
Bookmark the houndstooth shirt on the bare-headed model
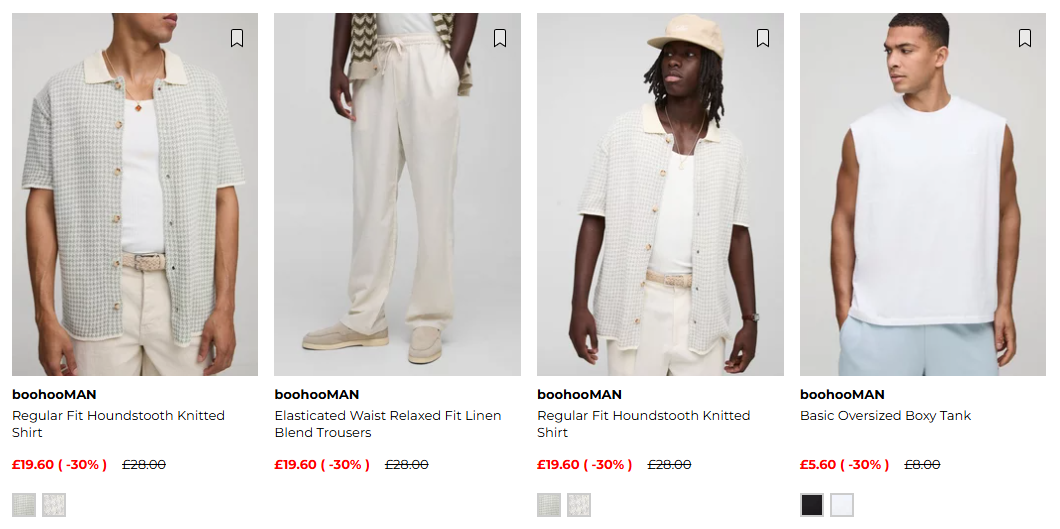coord(236,38)
